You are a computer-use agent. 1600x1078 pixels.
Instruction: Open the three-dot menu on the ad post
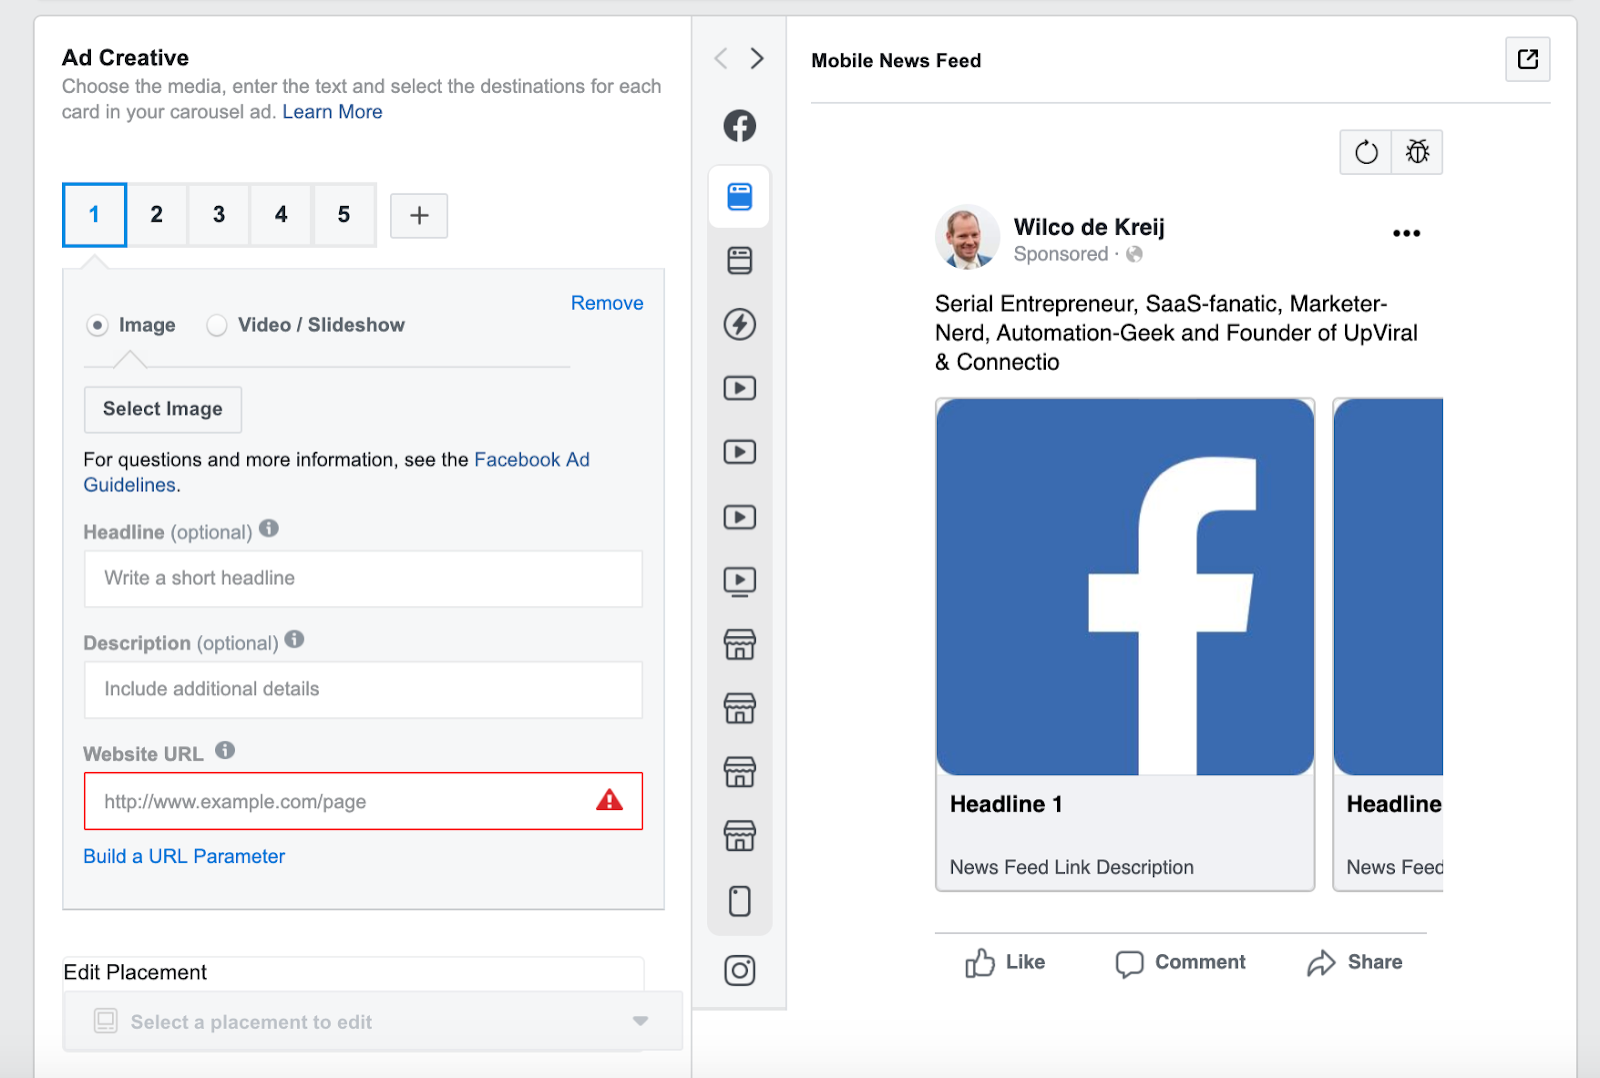point(1406,233)
